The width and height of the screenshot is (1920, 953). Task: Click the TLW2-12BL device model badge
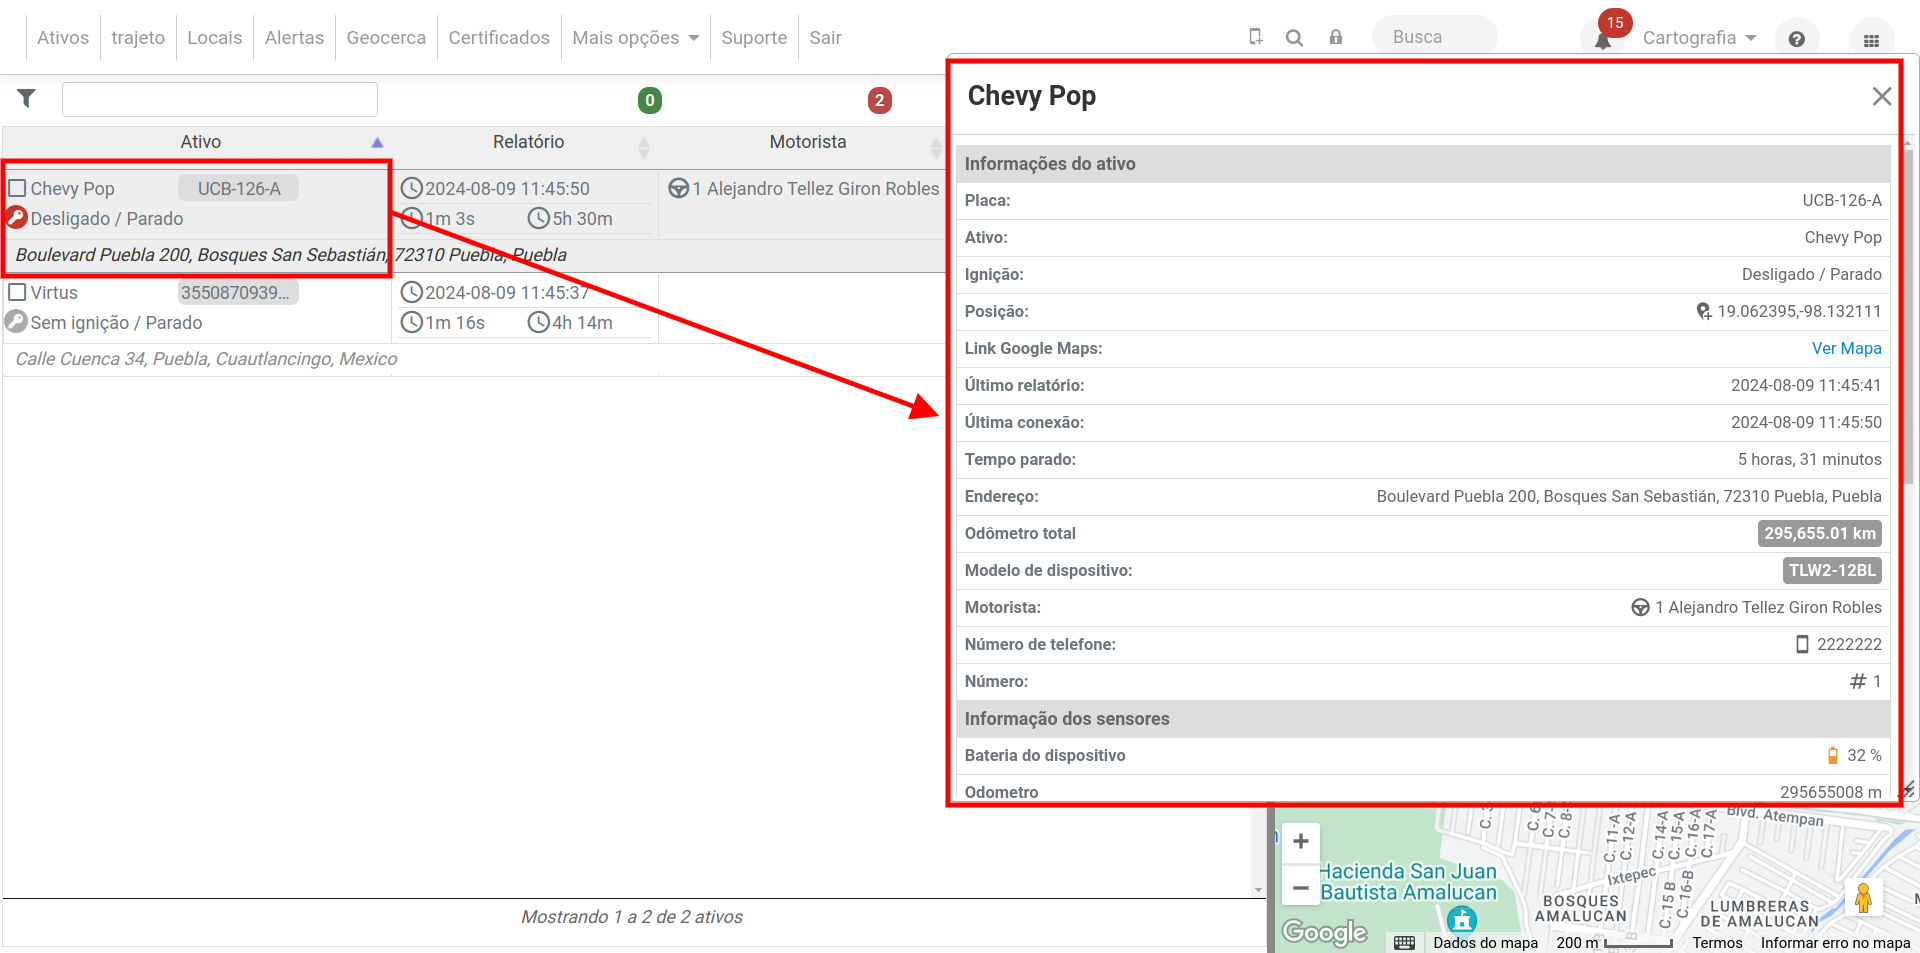[x=1832, y=570]
